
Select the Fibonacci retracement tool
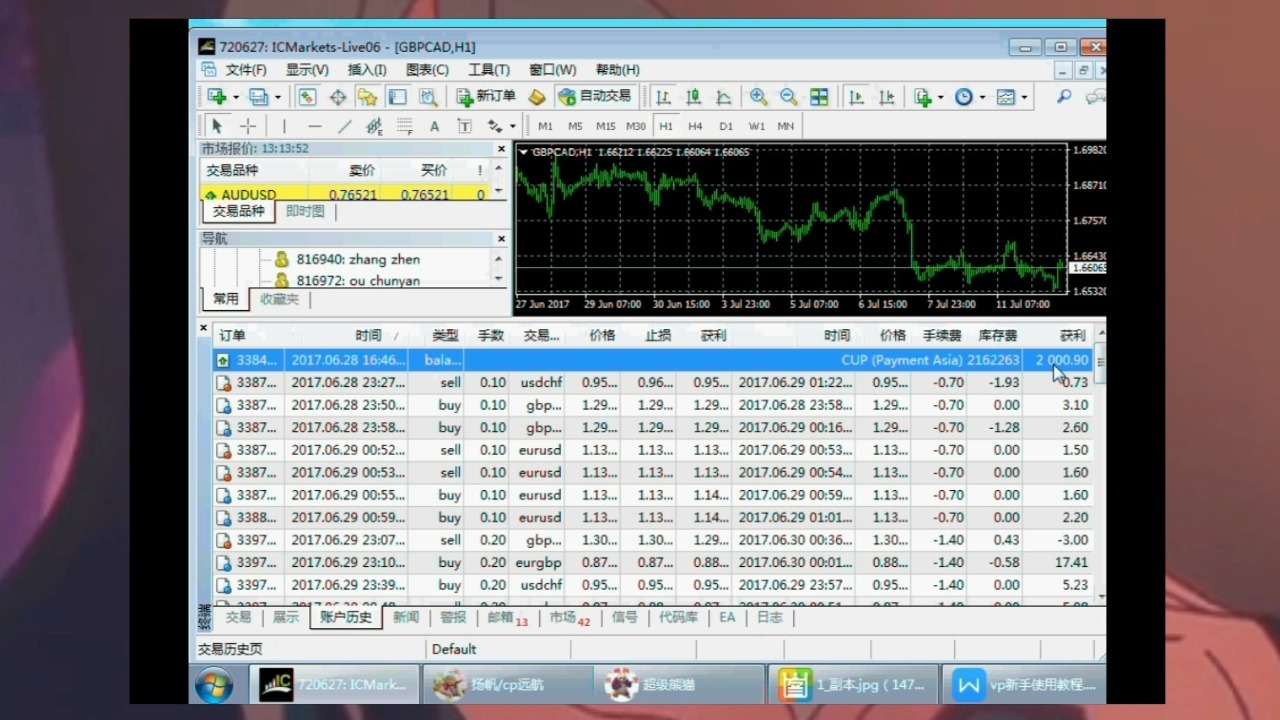tap(404, 126)
